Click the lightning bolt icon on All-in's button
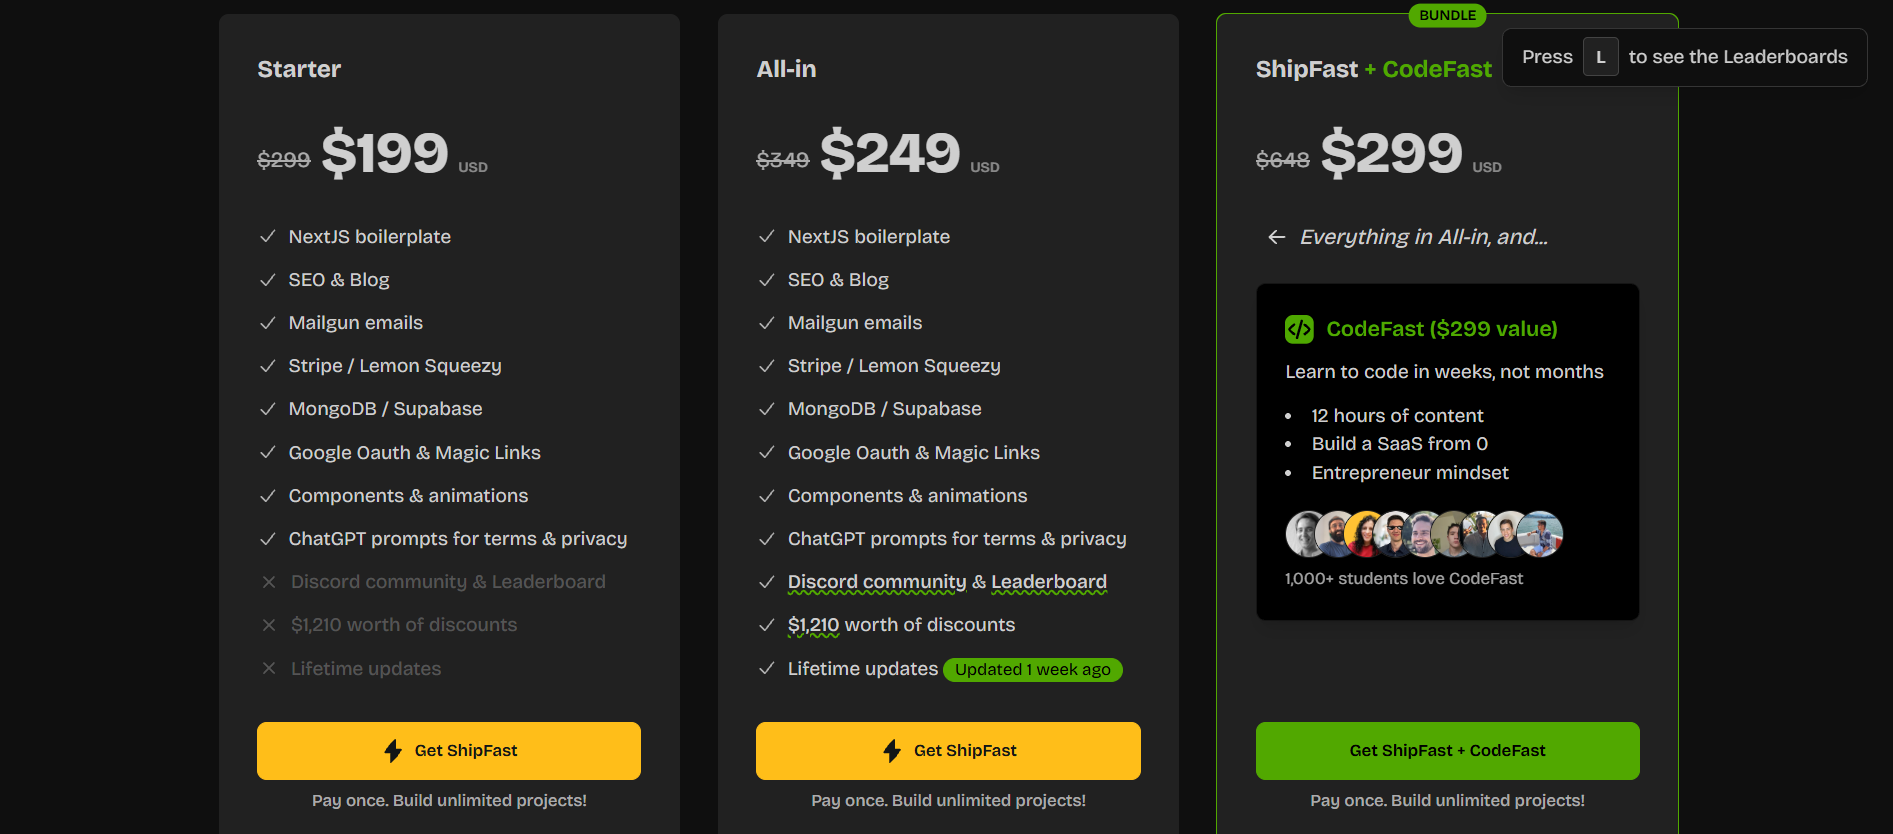This screenshot has width=1893, height=834. tap(891, 750)
